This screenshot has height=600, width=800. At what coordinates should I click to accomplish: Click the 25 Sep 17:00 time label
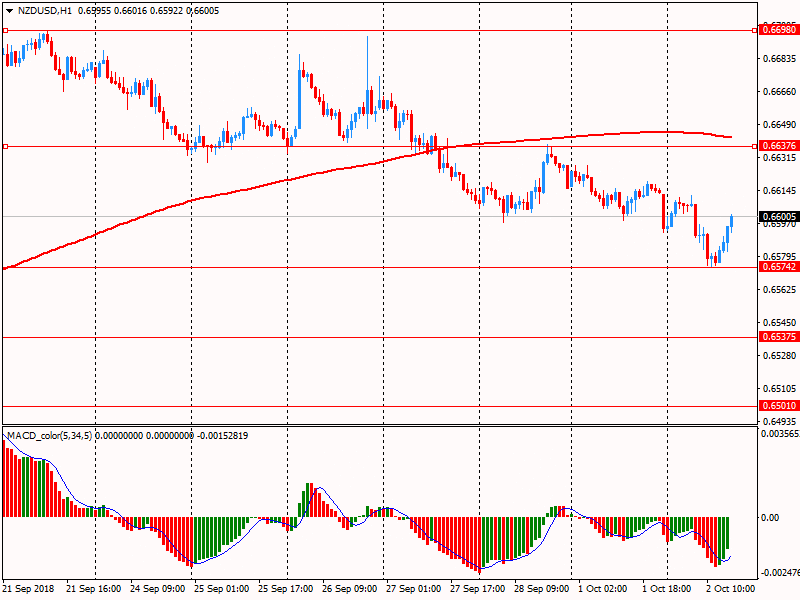(x=286, y=589)
